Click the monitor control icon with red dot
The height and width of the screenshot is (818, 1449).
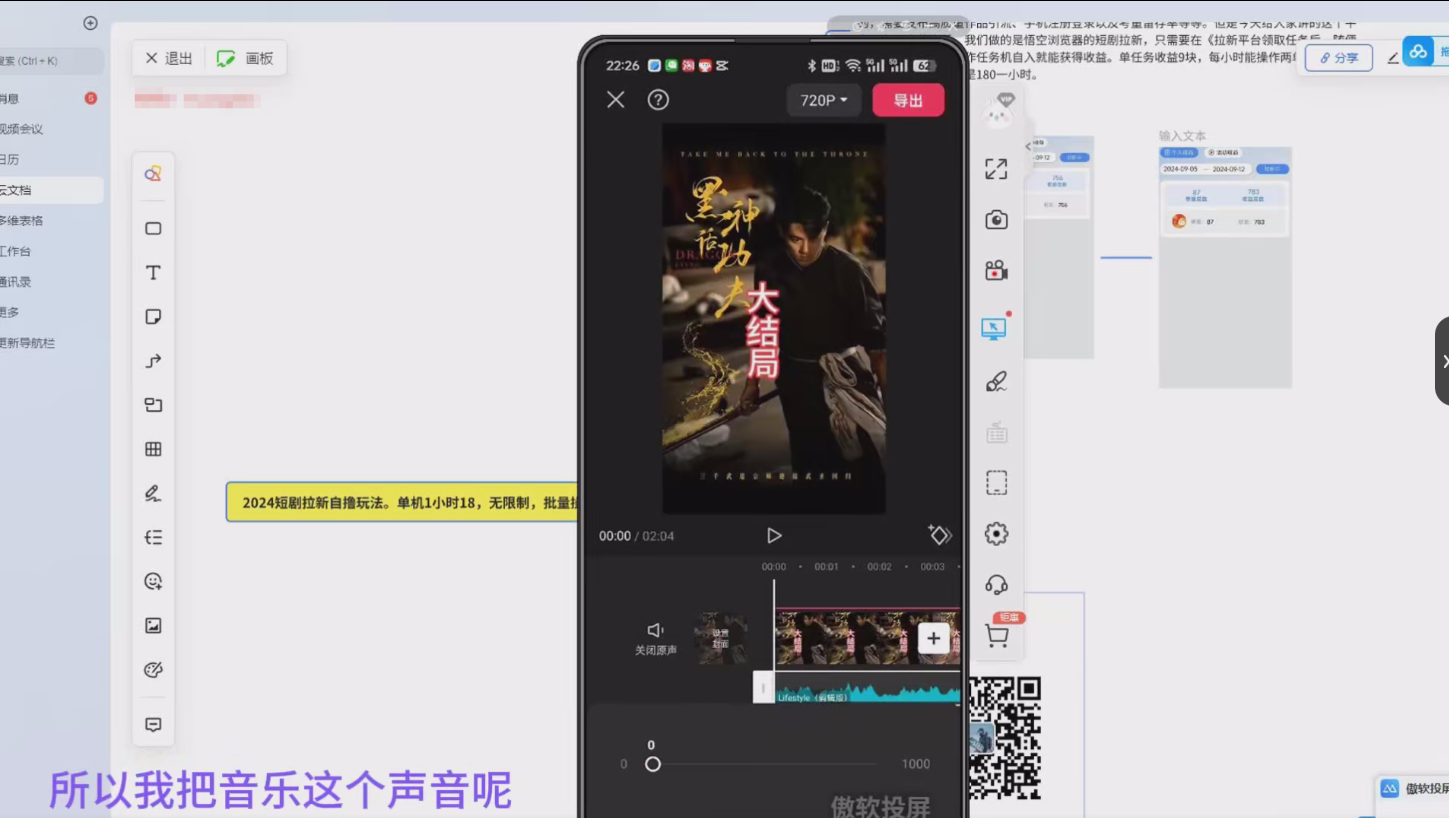click(995, 328)
